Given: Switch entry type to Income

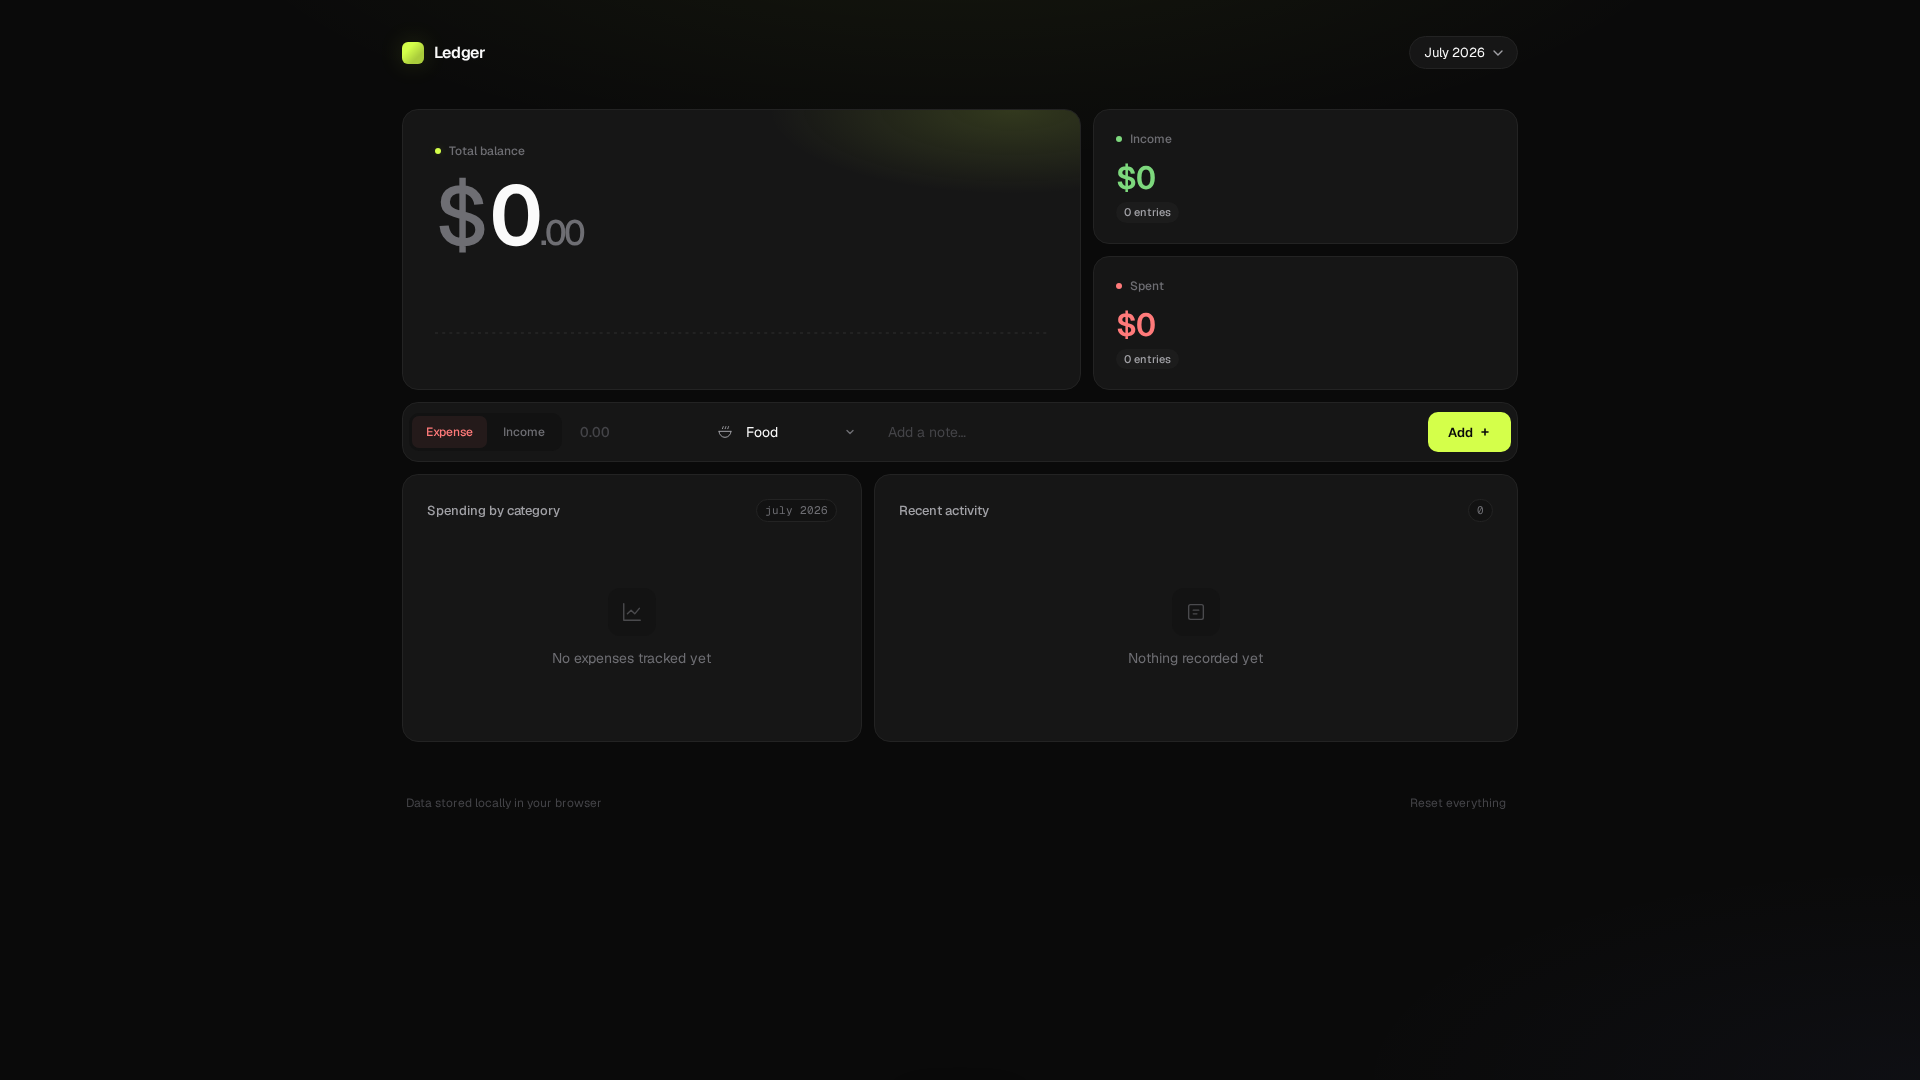Looking at the screenshot, I should click(x=524, y=432).
